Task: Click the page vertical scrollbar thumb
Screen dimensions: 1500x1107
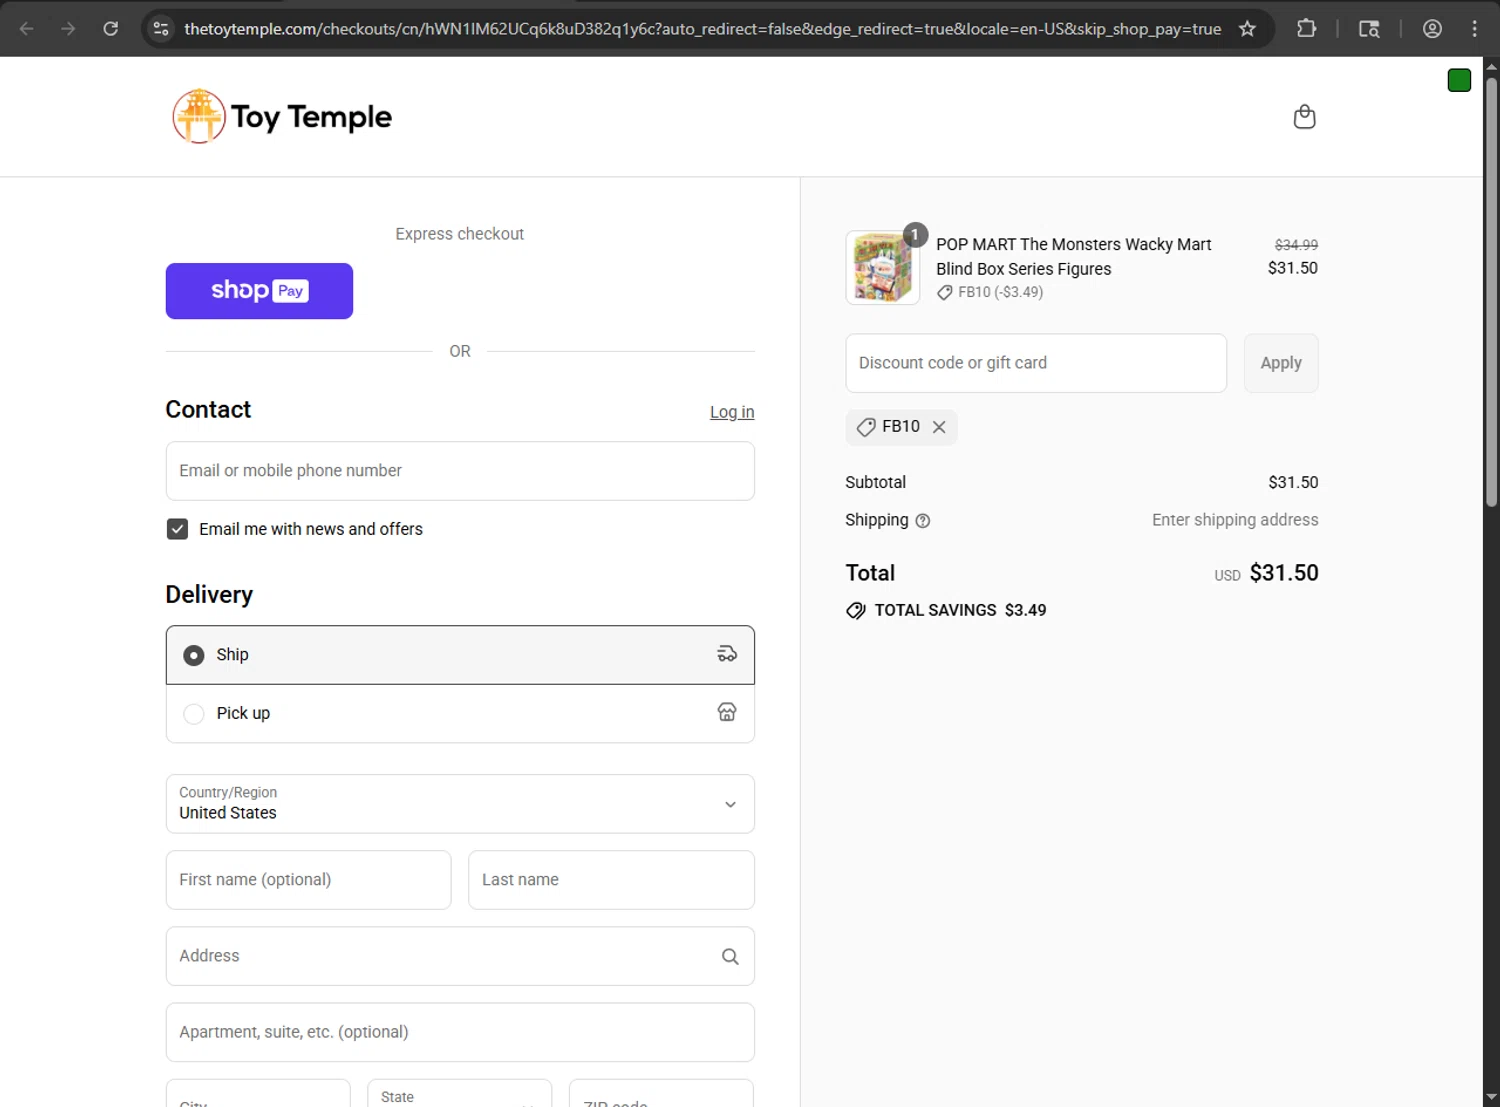Action: [x=1491, y=290]
